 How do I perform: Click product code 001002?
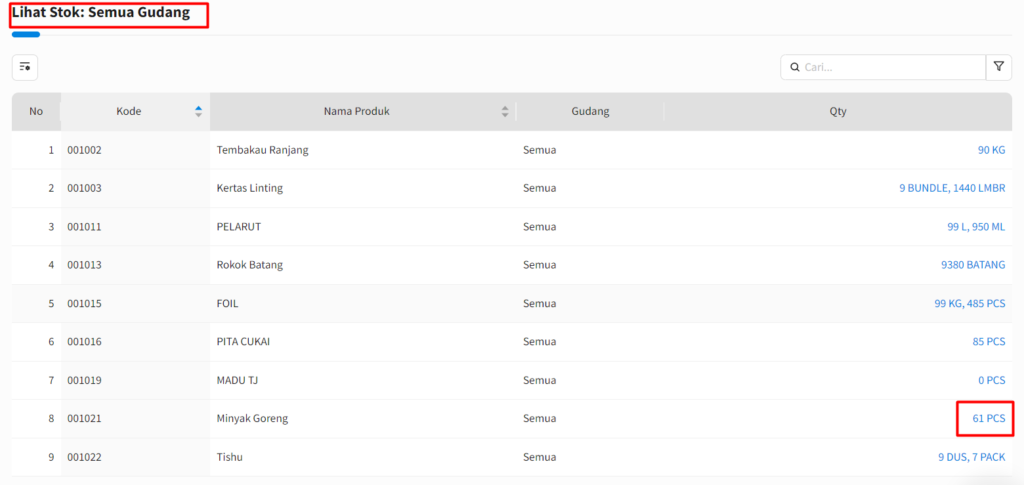click(x=84, y=150)
